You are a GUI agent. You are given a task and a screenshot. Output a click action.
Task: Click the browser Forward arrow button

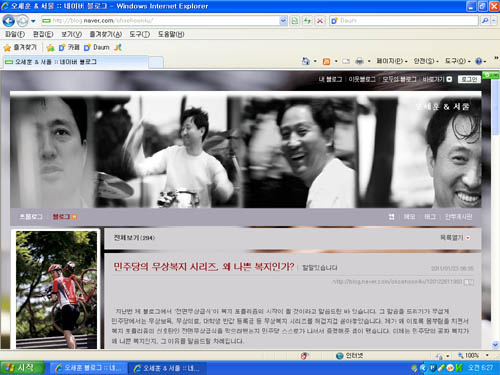point(23,21)
